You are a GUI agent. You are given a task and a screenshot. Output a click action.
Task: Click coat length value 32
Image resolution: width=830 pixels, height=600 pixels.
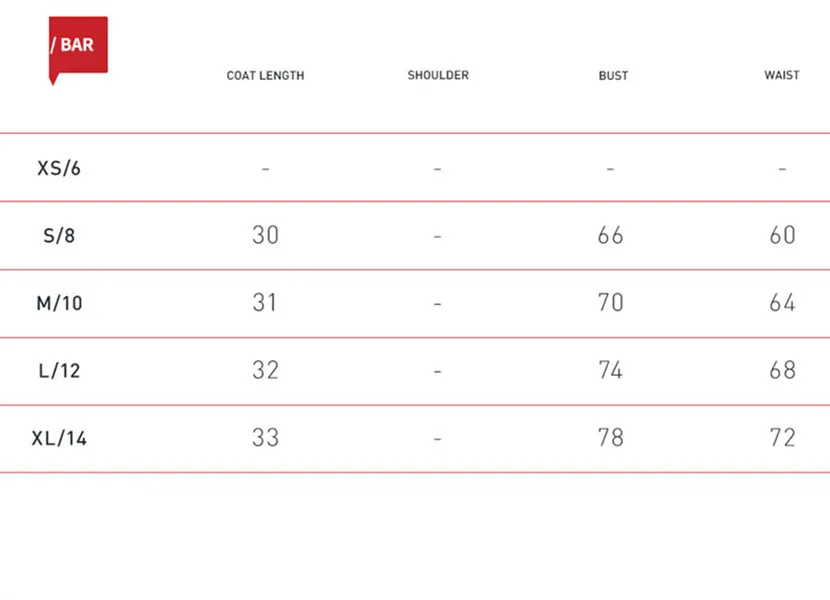pyautogui.click(x=265, y=370)
